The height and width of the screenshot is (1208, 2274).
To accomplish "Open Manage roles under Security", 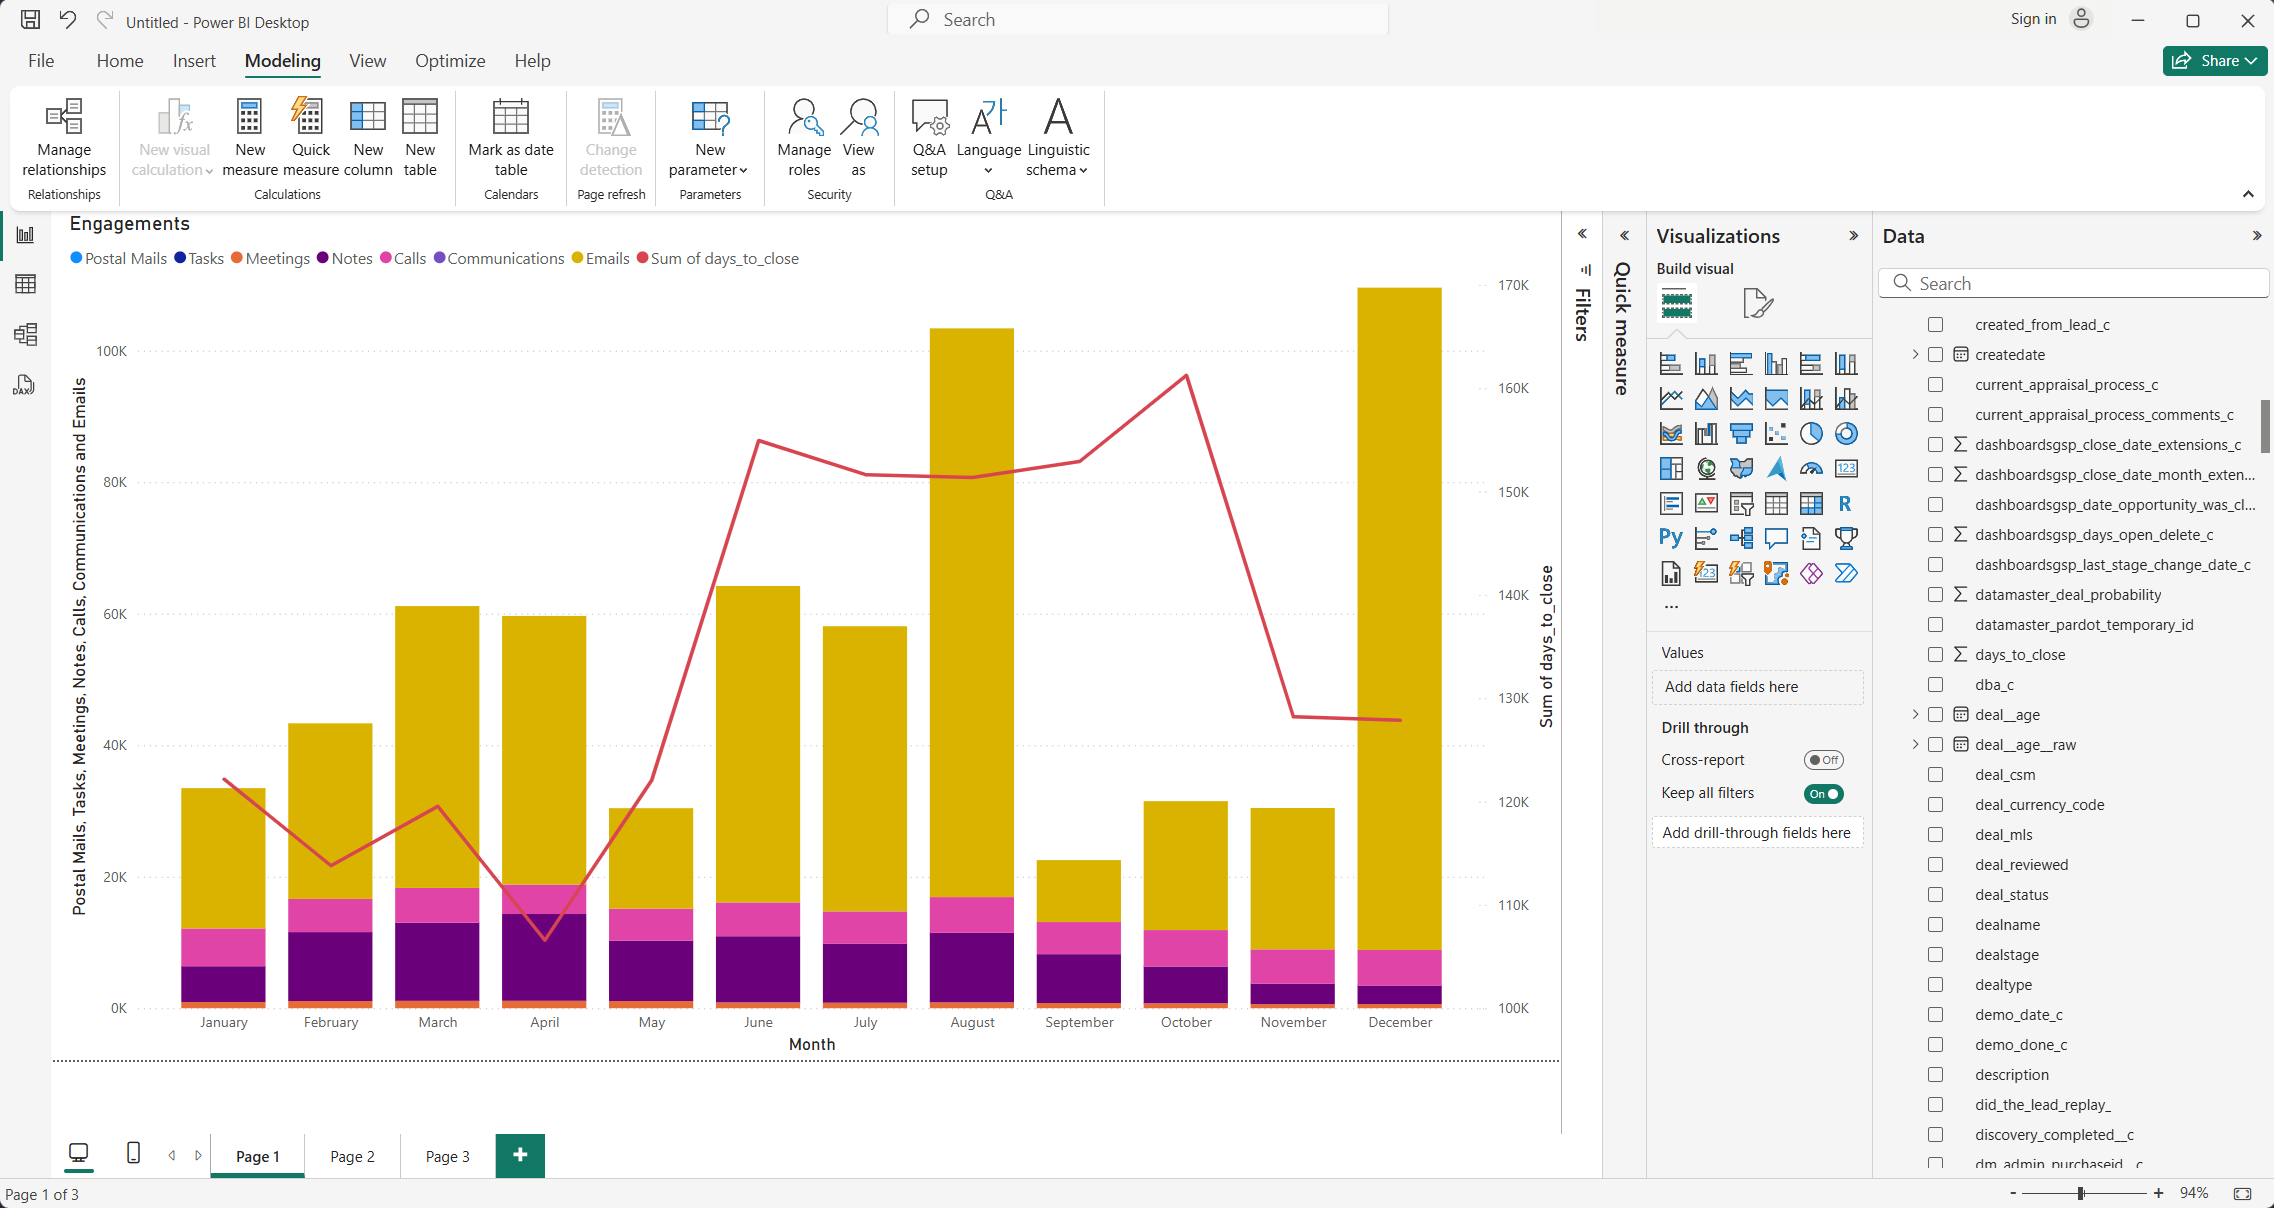I will (x=804, y=138).
